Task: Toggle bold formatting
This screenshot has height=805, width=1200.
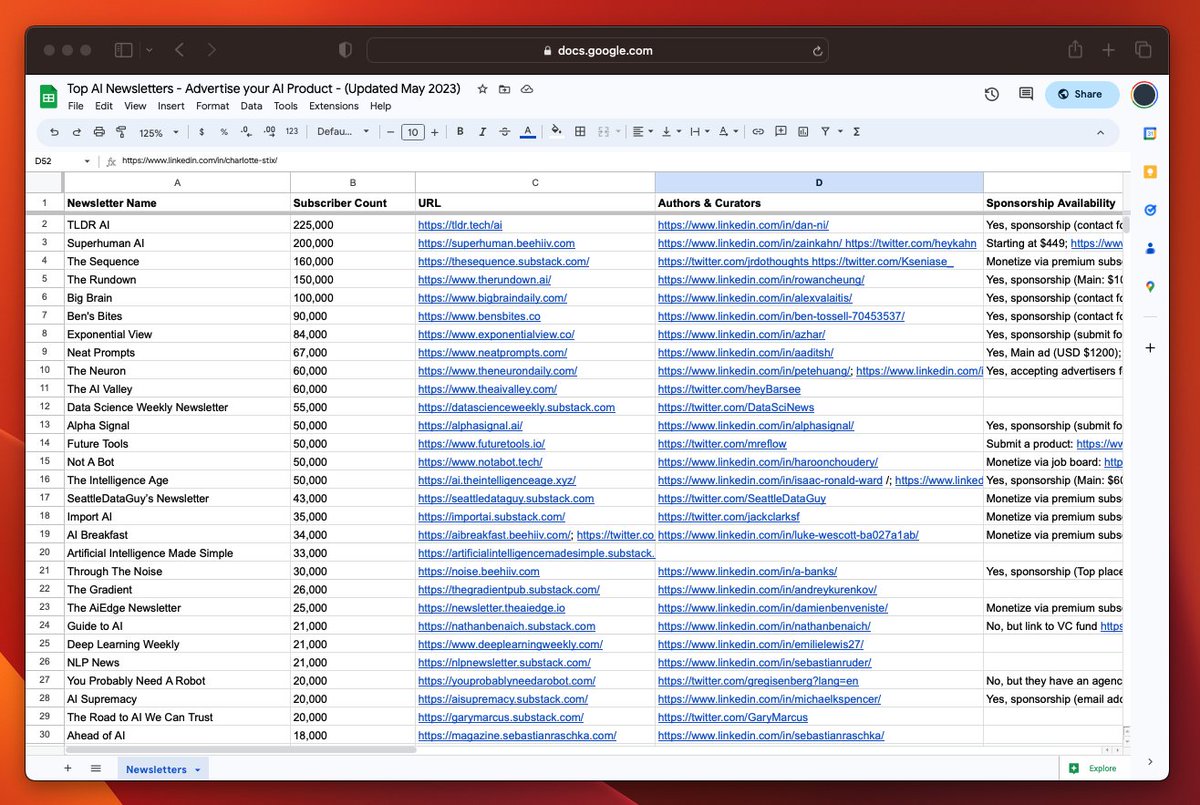Action: coord(460,132)
